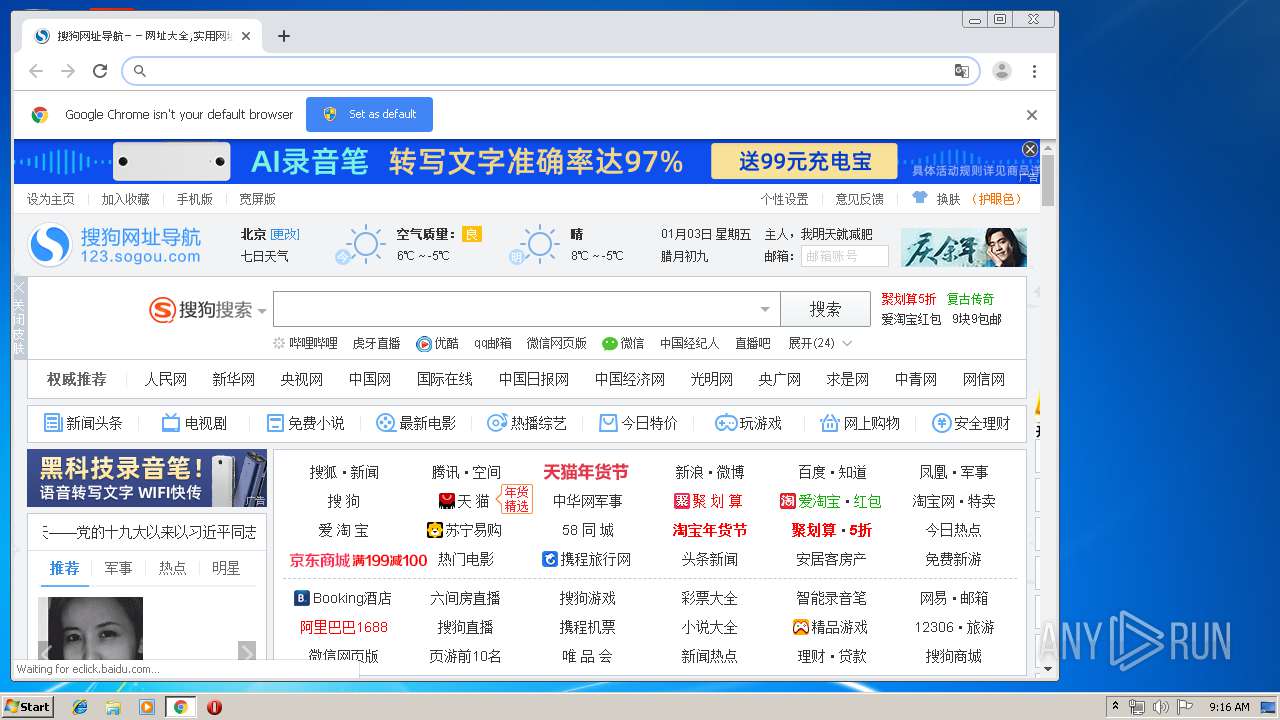Viewport: 1280px width, 720px height.
Task: Click the 设为主页 top link
Action: point(51,199)
